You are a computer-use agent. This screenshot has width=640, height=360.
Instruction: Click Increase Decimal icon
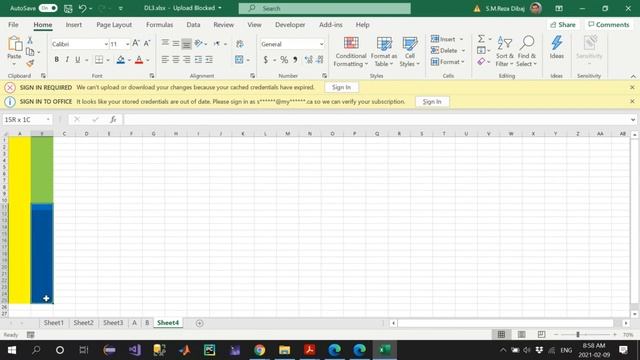(x=309, y=60)
